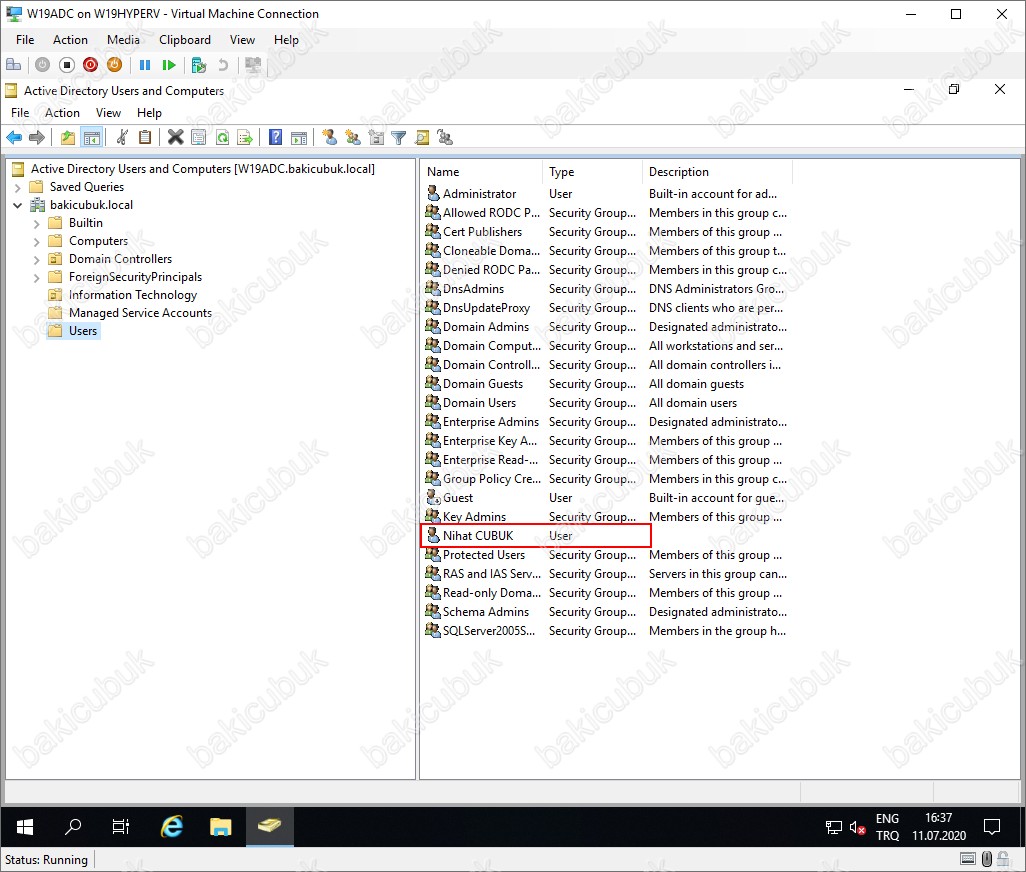Open File Explorer from the taskbar
The height and width of the screenshot is (872, 1026).
[x=221, y=828]
